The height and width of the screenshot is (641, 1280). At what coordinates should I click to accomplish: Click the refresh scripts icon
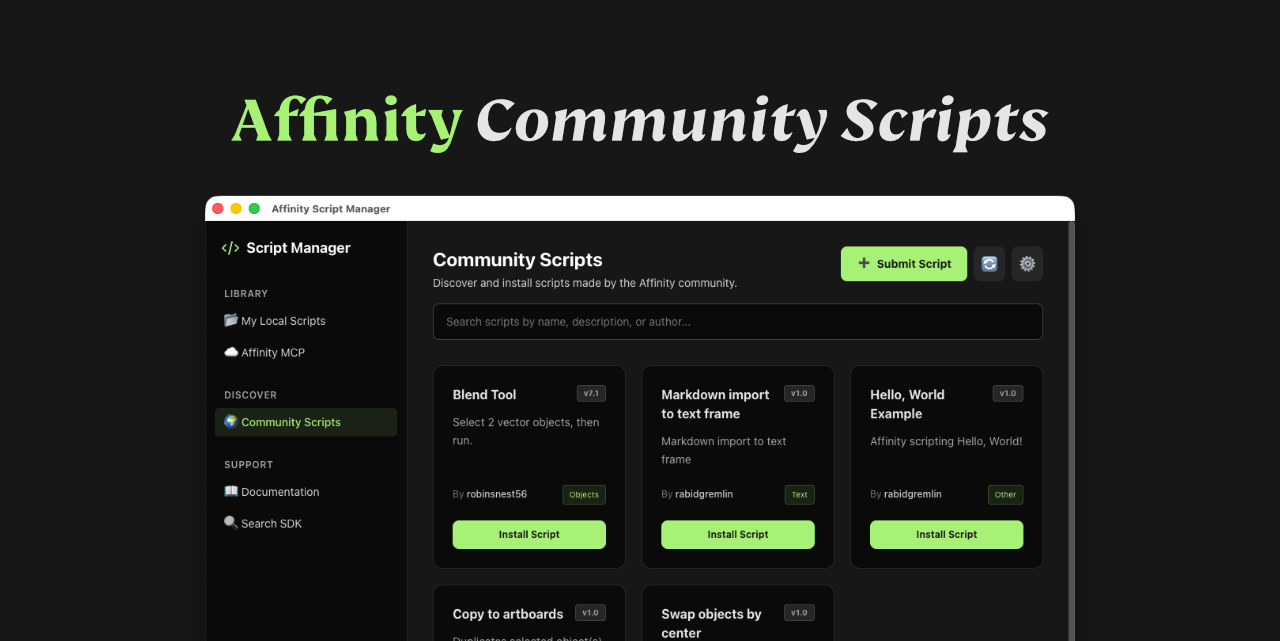pos(989,263)
